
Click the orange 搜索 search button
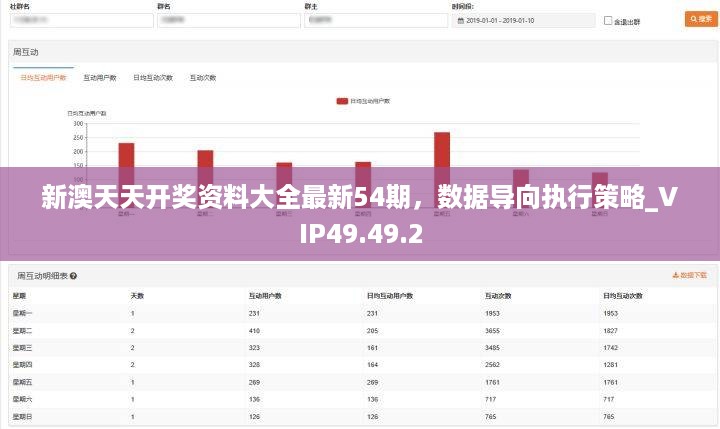(698, 19)
